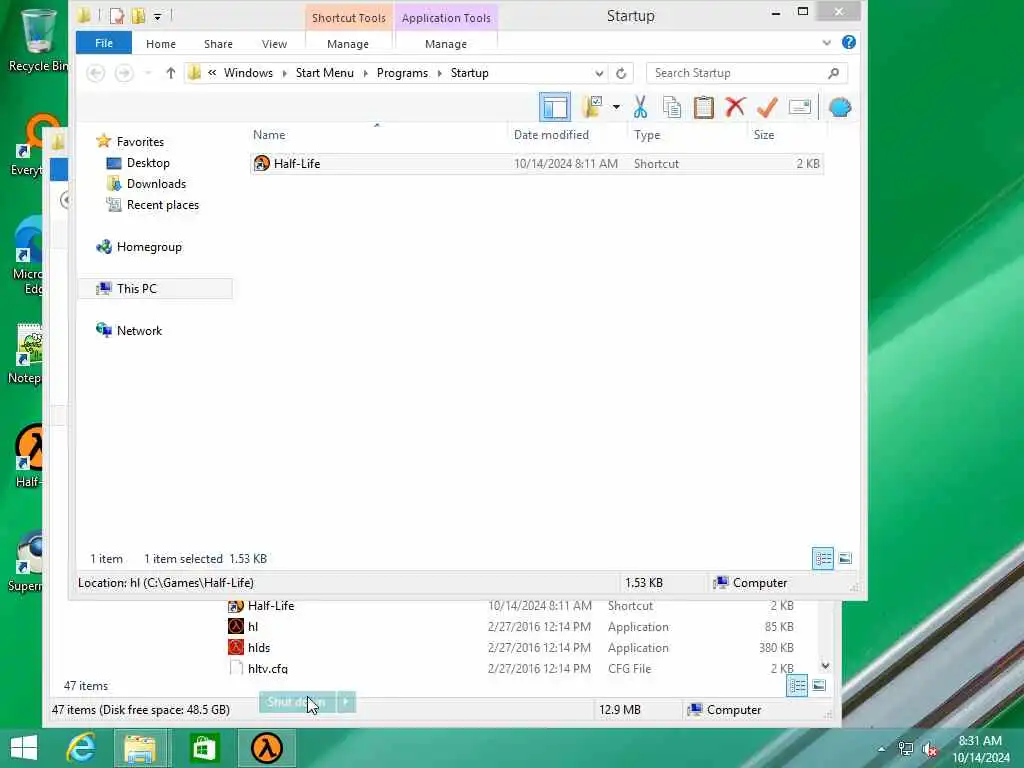Open folder options icon in toolbar
The width and height of the screenshot is (1024, 768).
pyautogui.click(x=592, y=107)
